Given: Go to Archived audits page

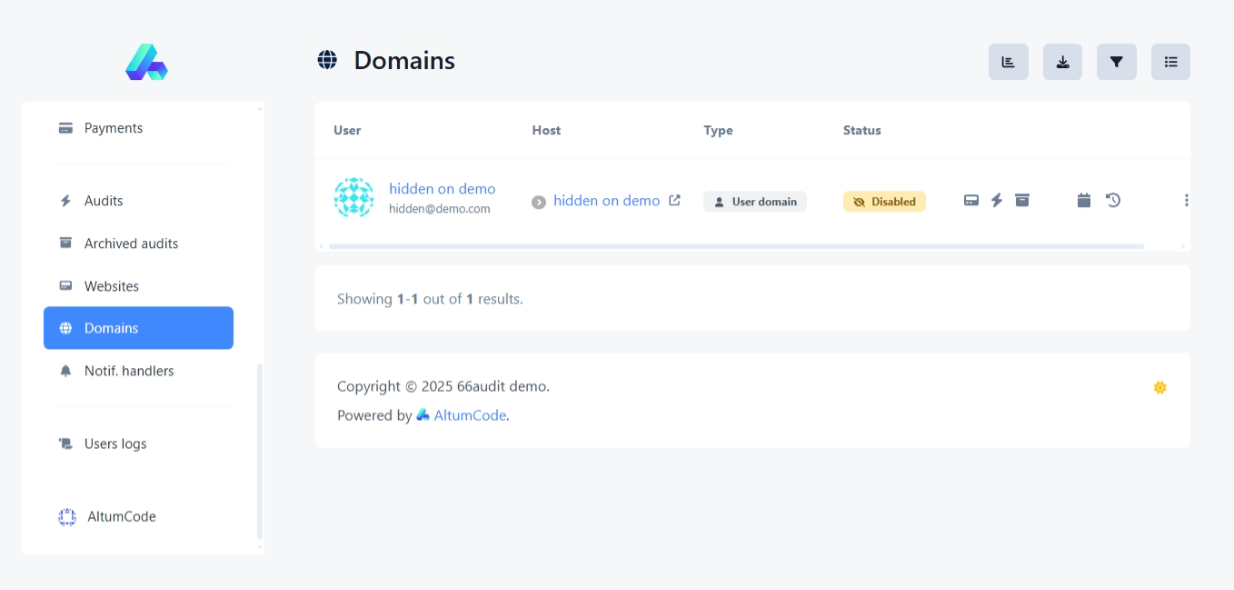Looking at the screenshot, I should 130,243.
